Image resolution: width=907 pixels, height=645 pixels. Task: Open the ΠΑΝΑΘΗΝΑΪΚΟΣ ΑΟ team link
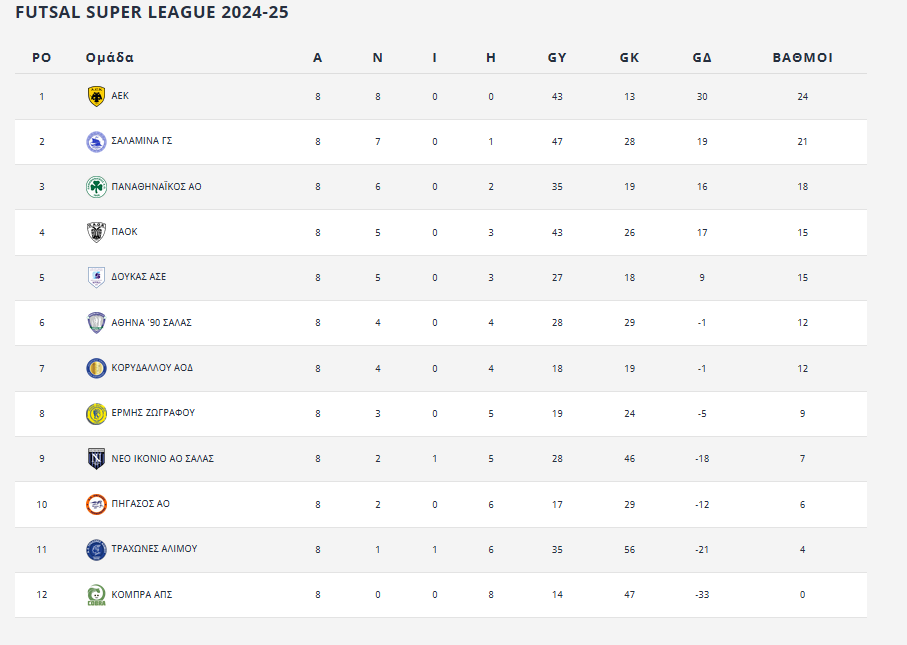pos(156,187)
